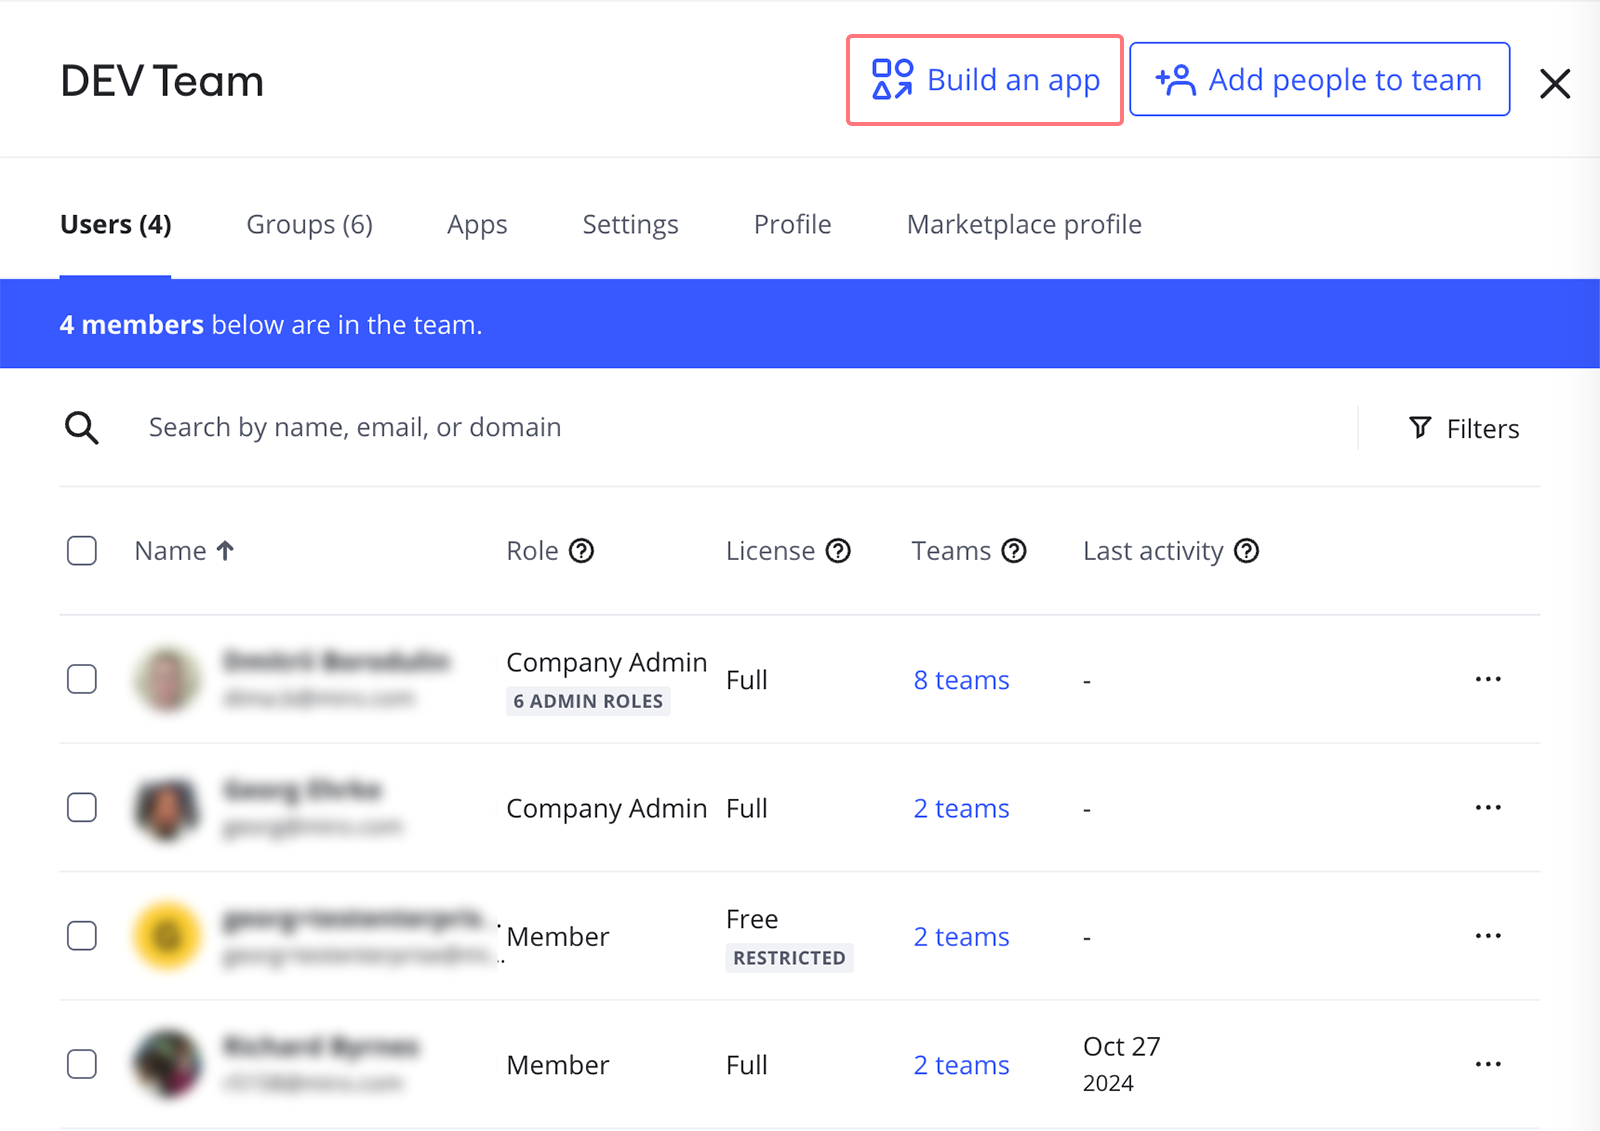1600x1131 pixels.
Task: Click the Role column help icon
Action: pos(581,551)
